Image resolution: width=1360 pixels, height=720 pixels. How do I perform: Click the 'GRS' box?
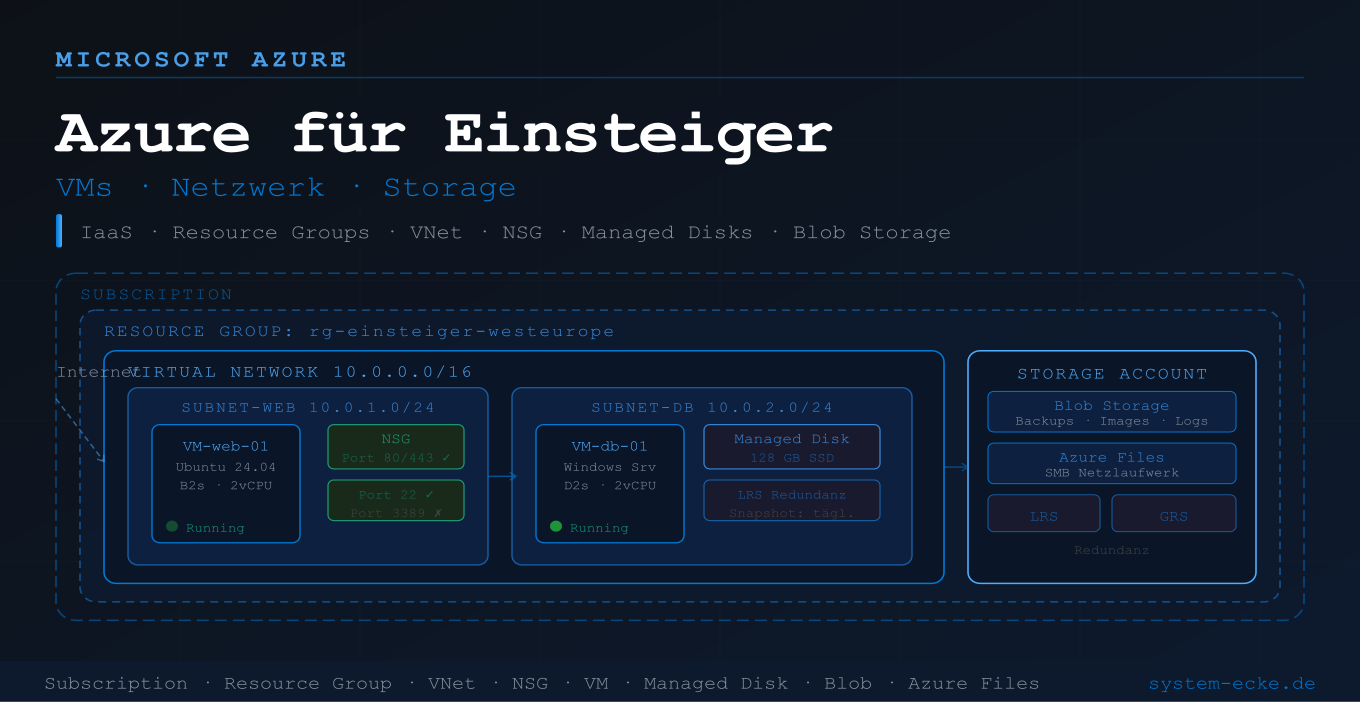(1174, 514)
